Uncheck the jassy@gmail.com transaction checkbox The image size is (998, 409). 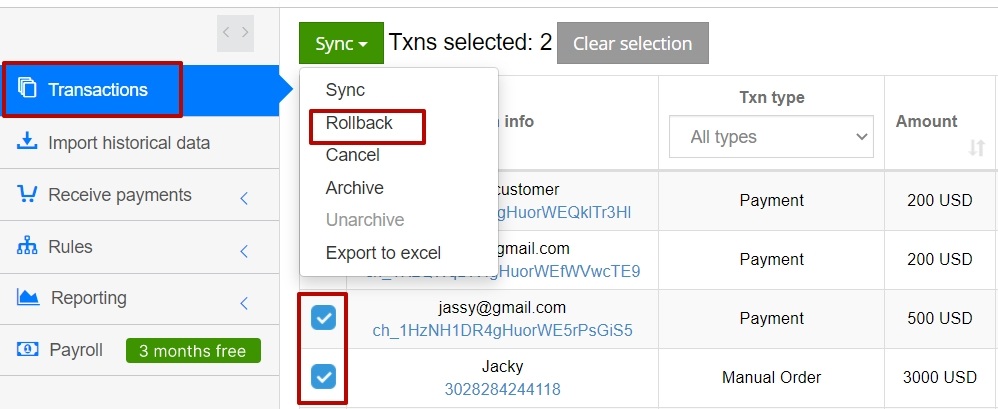pos(323,317)
